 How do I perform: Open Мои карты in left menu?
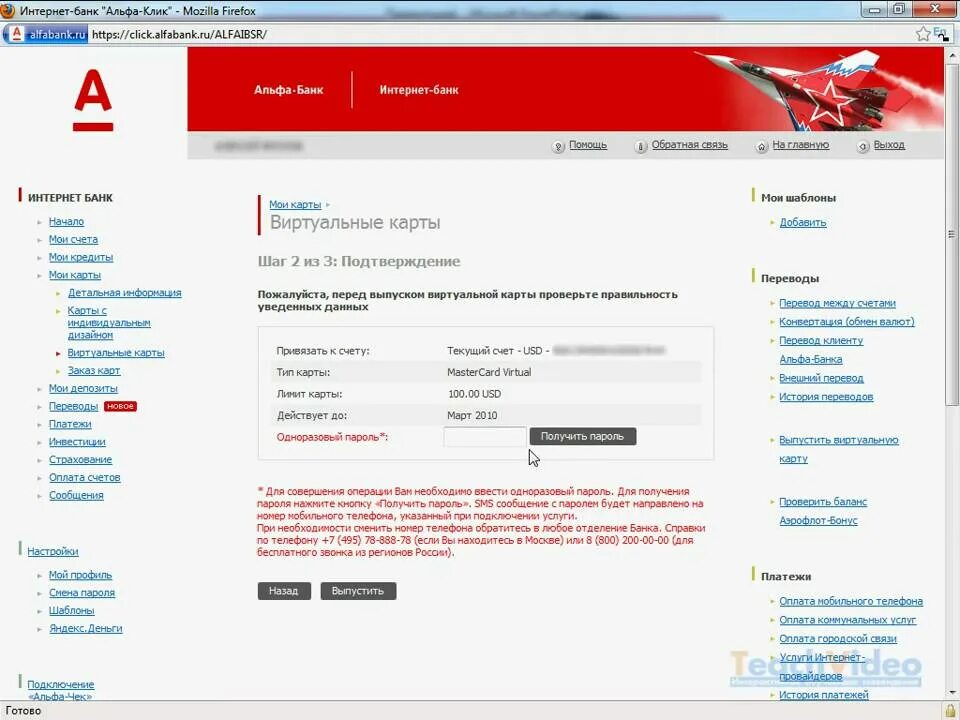coord(75,275)
